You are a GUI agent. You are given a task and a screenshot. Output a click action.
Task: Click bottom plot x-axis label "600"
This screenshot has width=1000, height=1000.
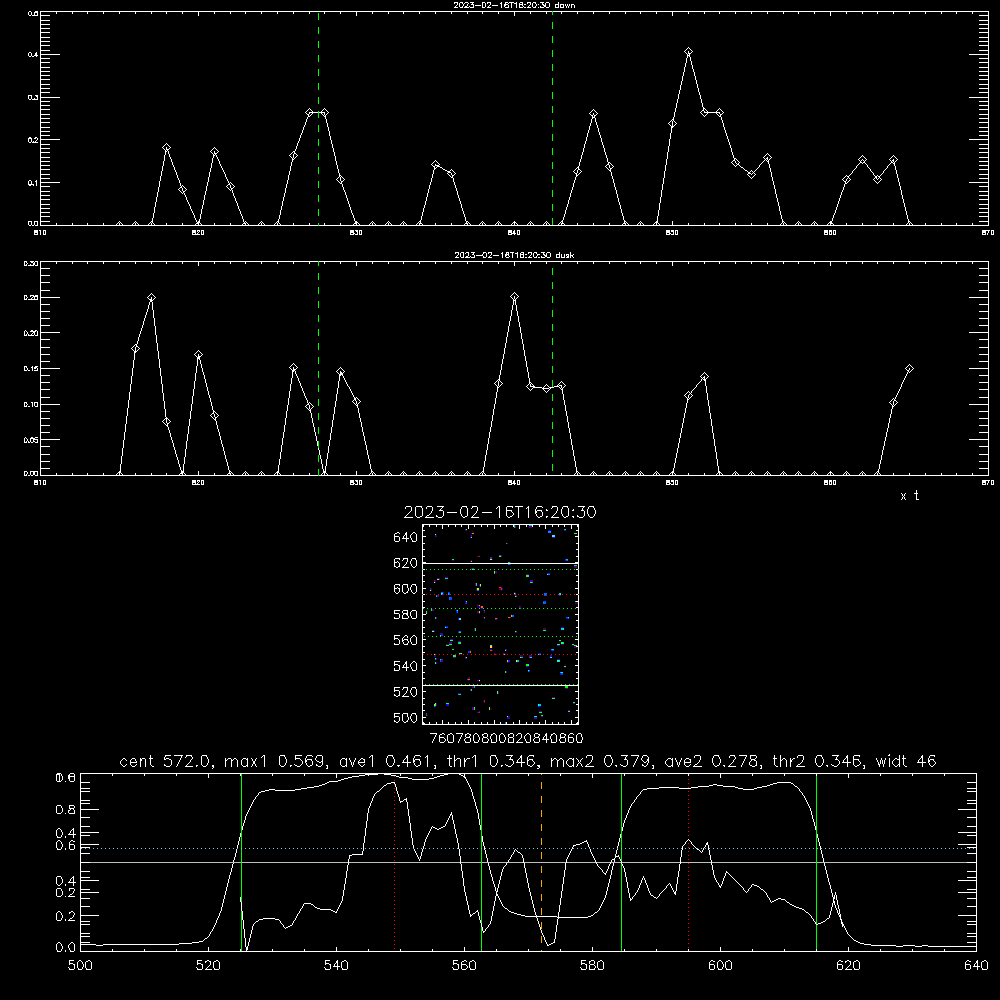720,966
